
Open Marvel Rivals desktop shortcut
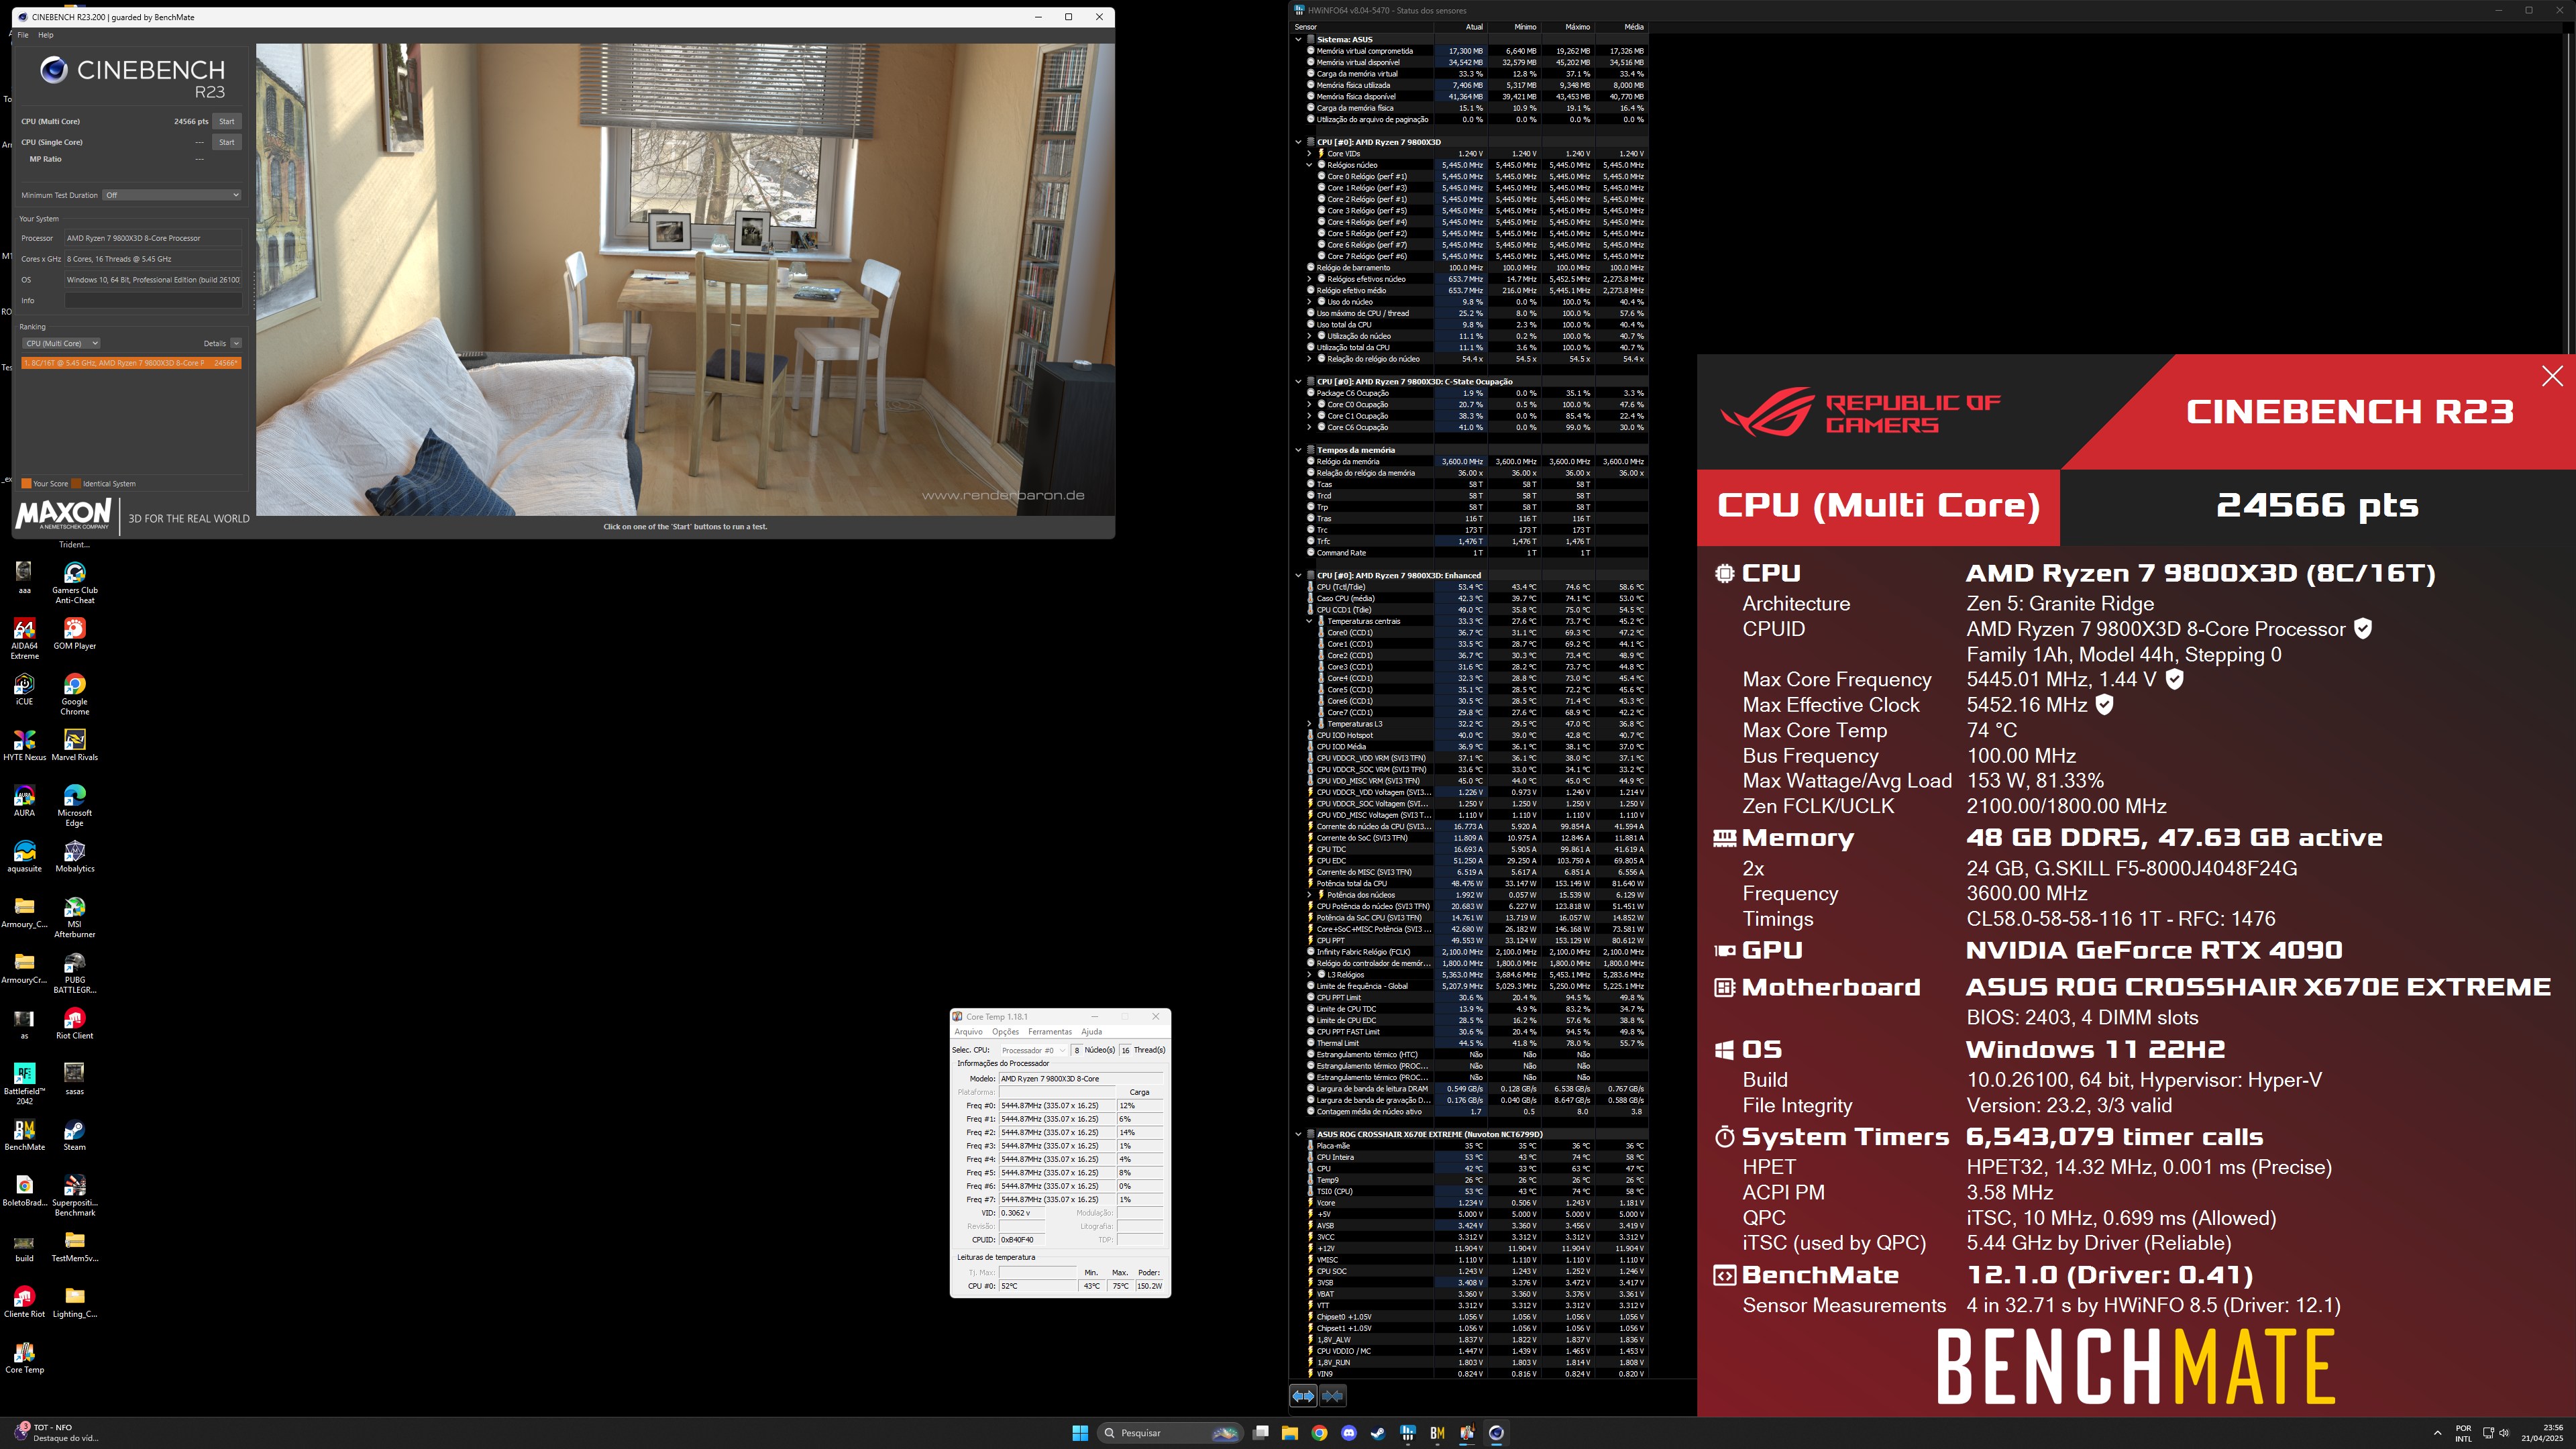point(74,745)
